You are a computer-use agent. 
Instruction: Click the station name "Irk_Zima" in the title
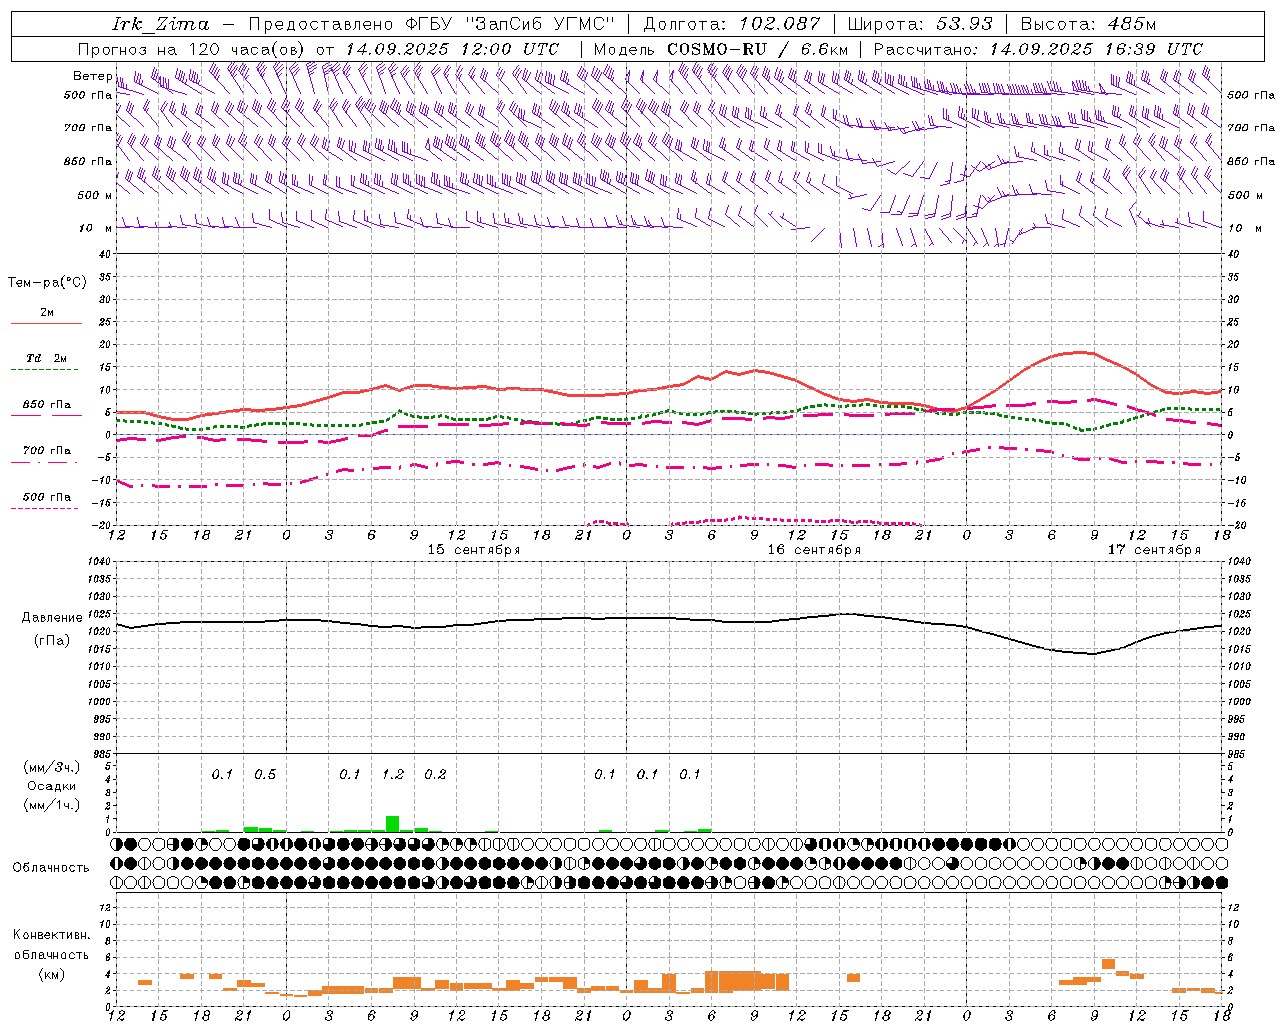coord(160,24)
